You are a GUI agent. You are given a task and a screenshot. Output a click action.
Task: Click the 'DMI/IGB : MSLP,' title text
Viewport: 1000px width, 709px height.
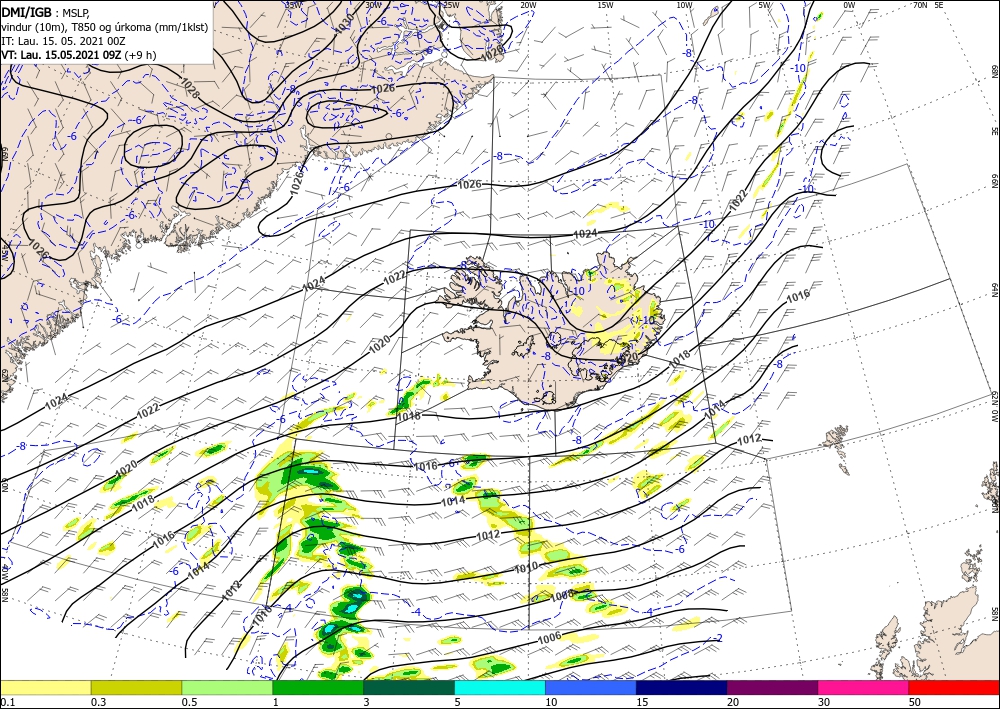pyautogui.click(x=45, y=11)
